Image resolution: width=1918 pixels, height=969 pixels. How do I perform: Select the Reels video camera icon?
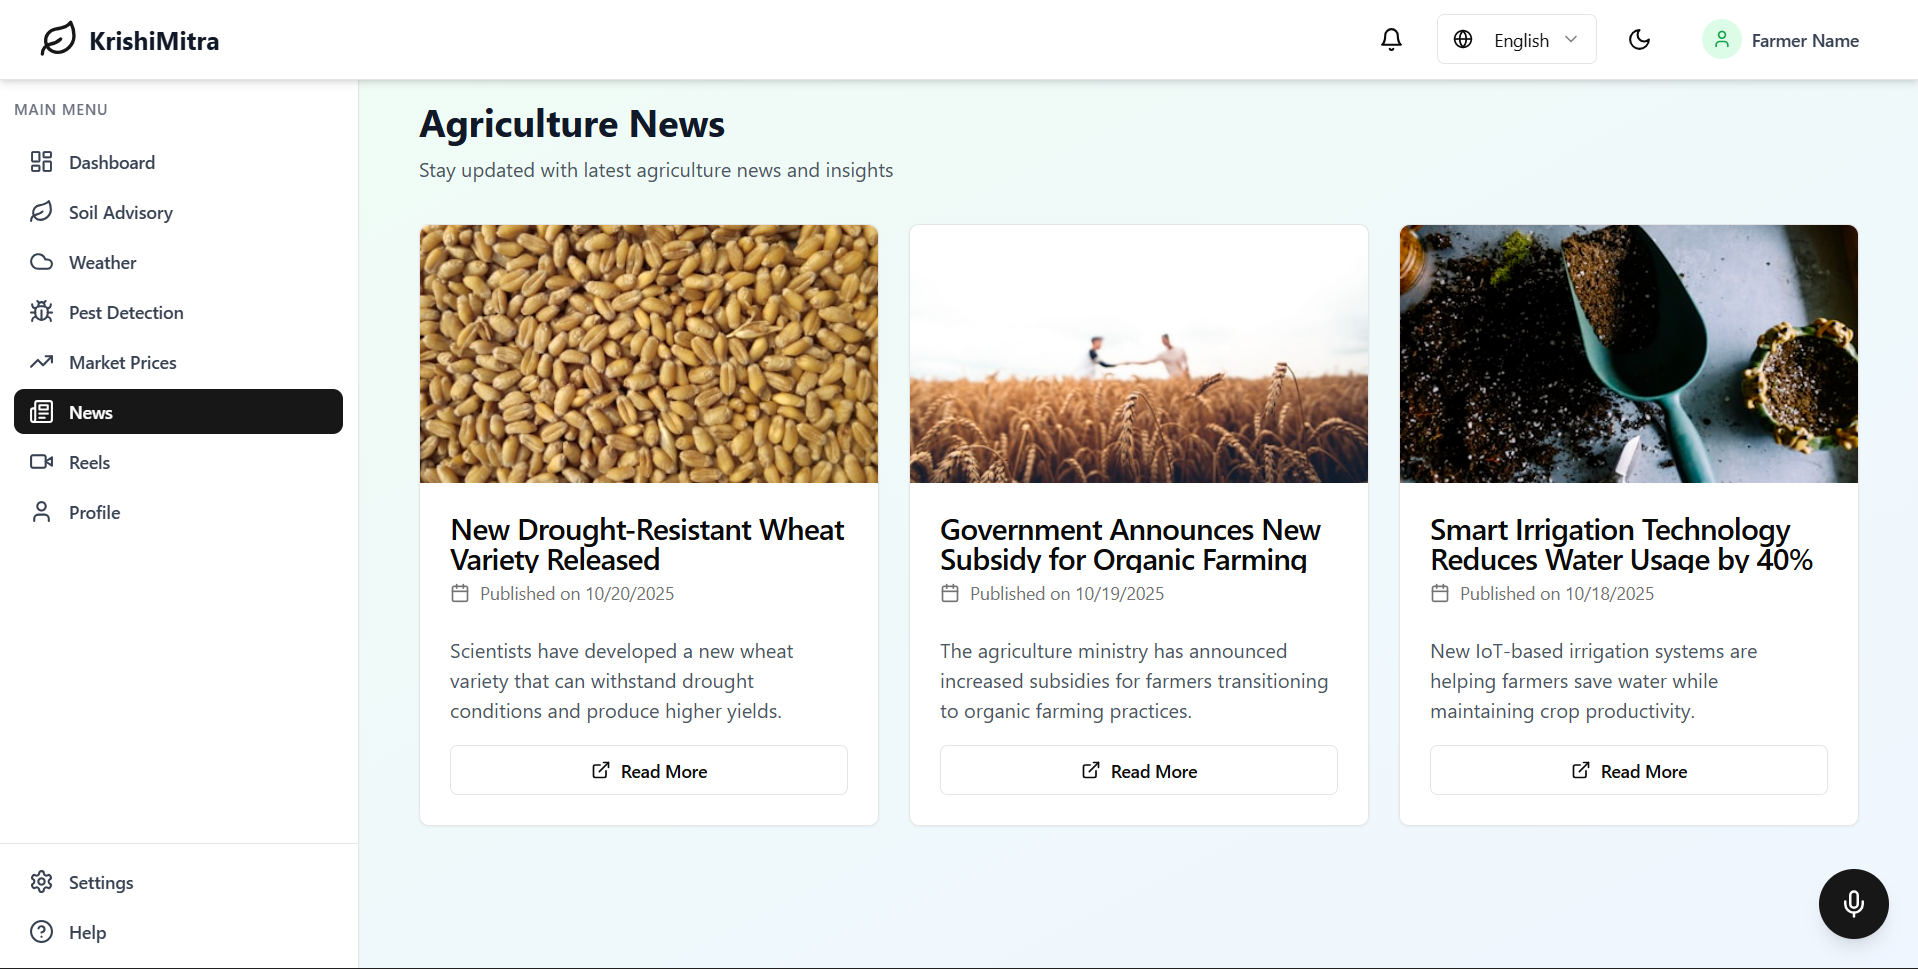(41, 462)
